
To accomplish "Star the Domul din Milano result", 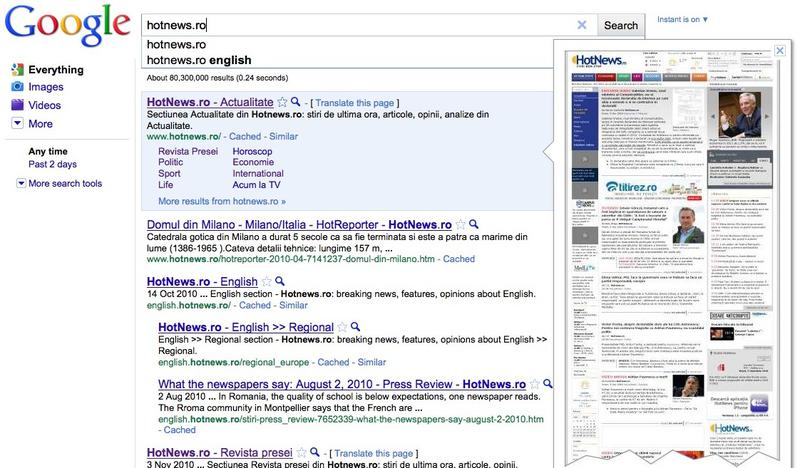I will point(461,224).
